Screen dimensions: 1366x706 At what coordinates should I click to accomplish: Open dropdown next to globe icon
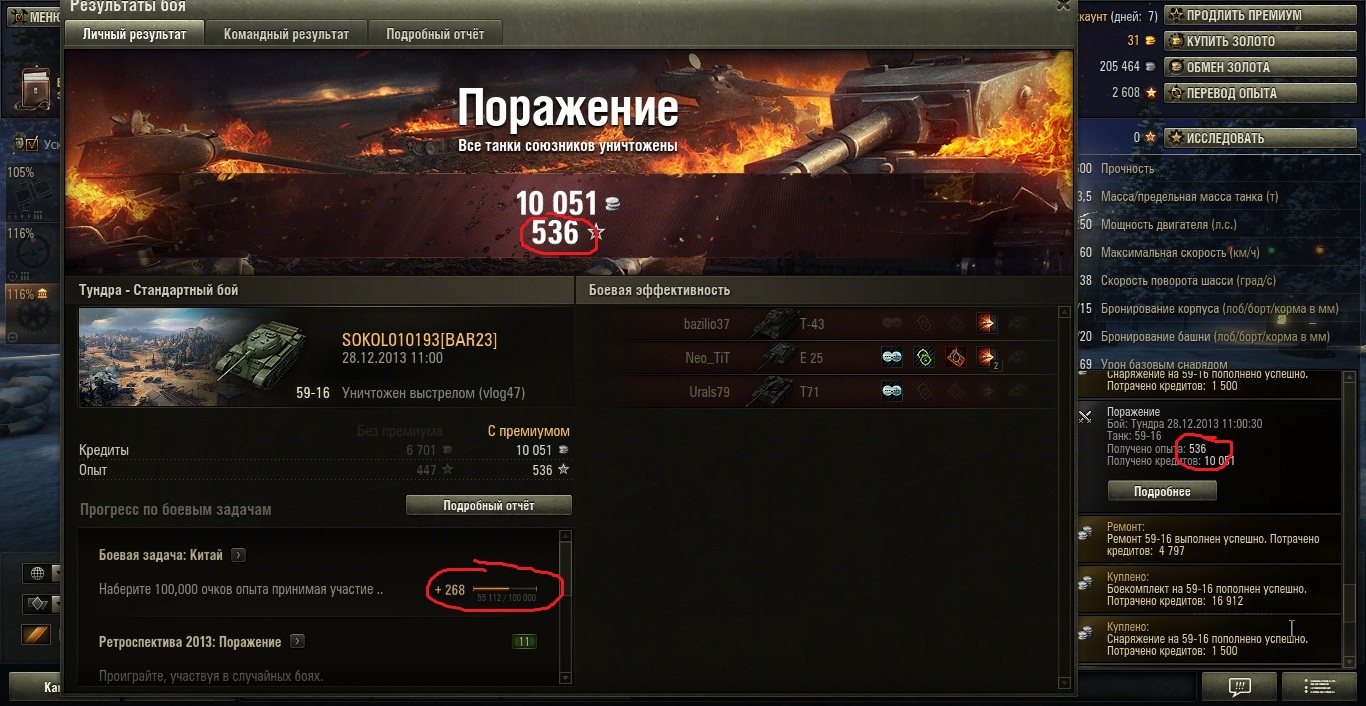pyautogui.click(x=57, y=573)
